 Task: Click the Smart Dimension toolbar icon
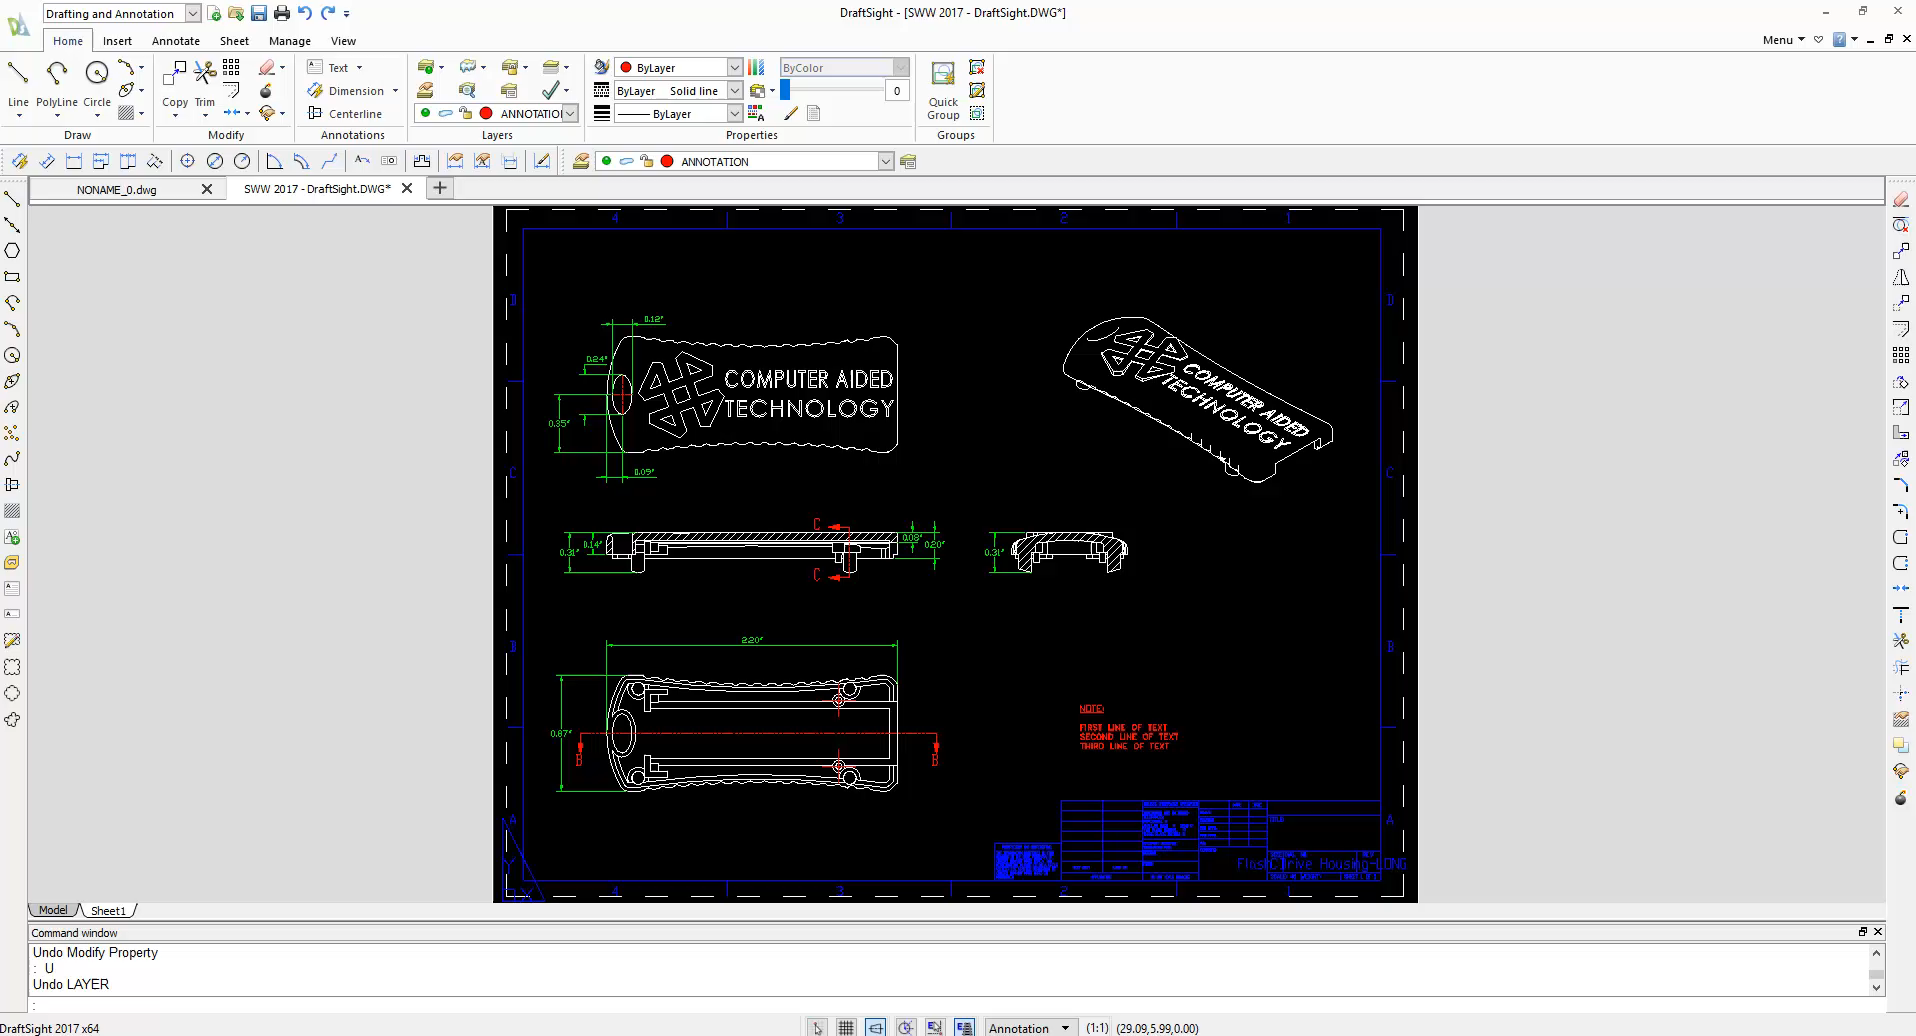click(20, 161)
